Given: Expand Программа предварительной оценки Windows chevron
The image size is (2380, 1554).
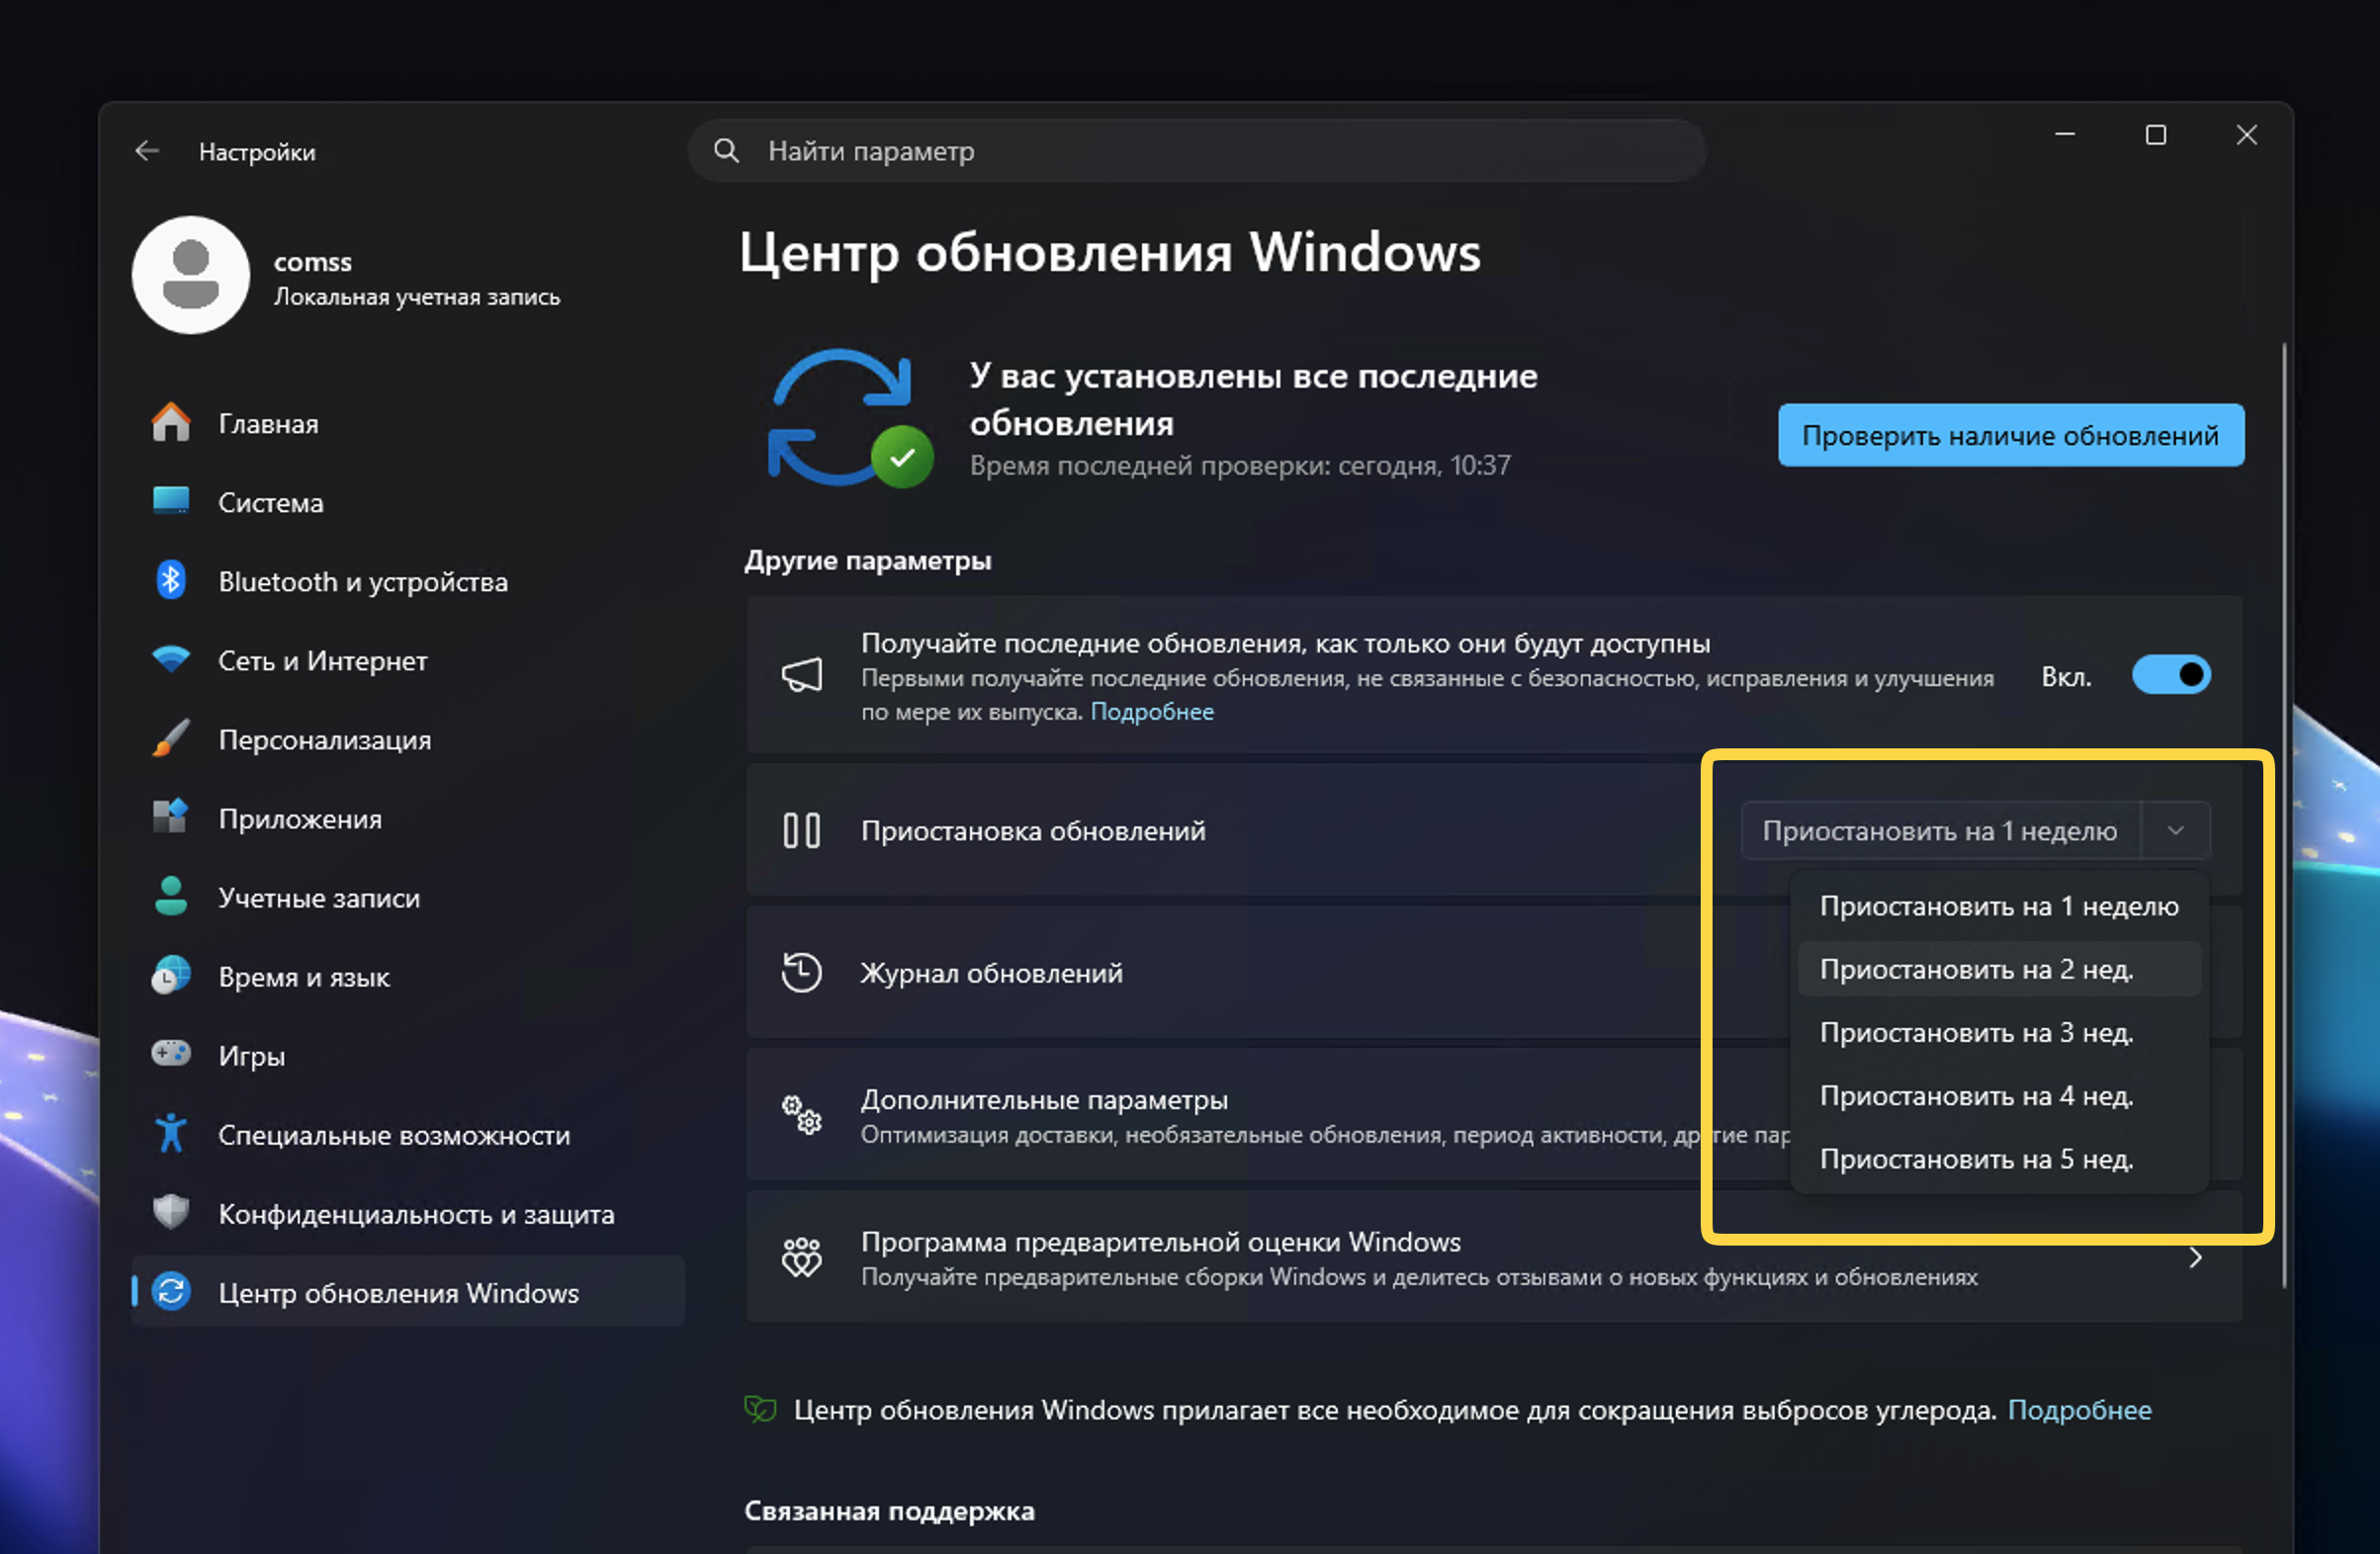Looking at the screenshot, I should 2195,1258.
